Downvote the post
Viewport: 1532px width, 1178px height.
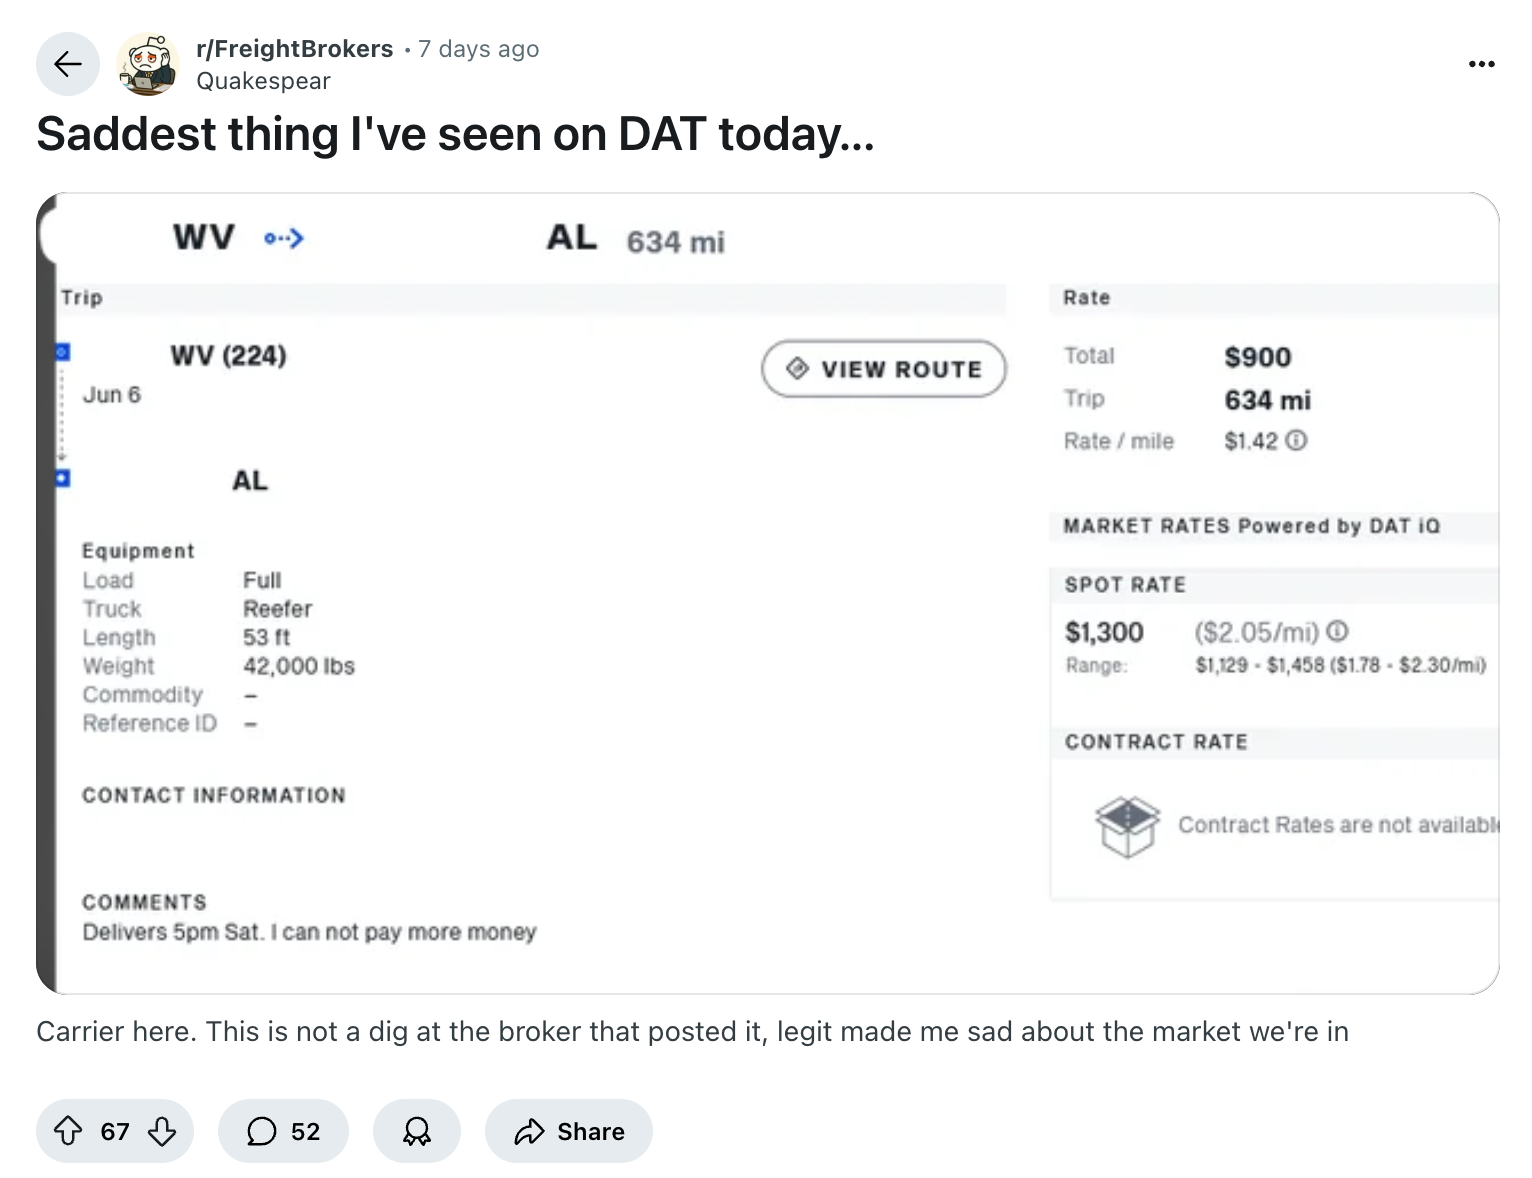tap(162, 1131)
